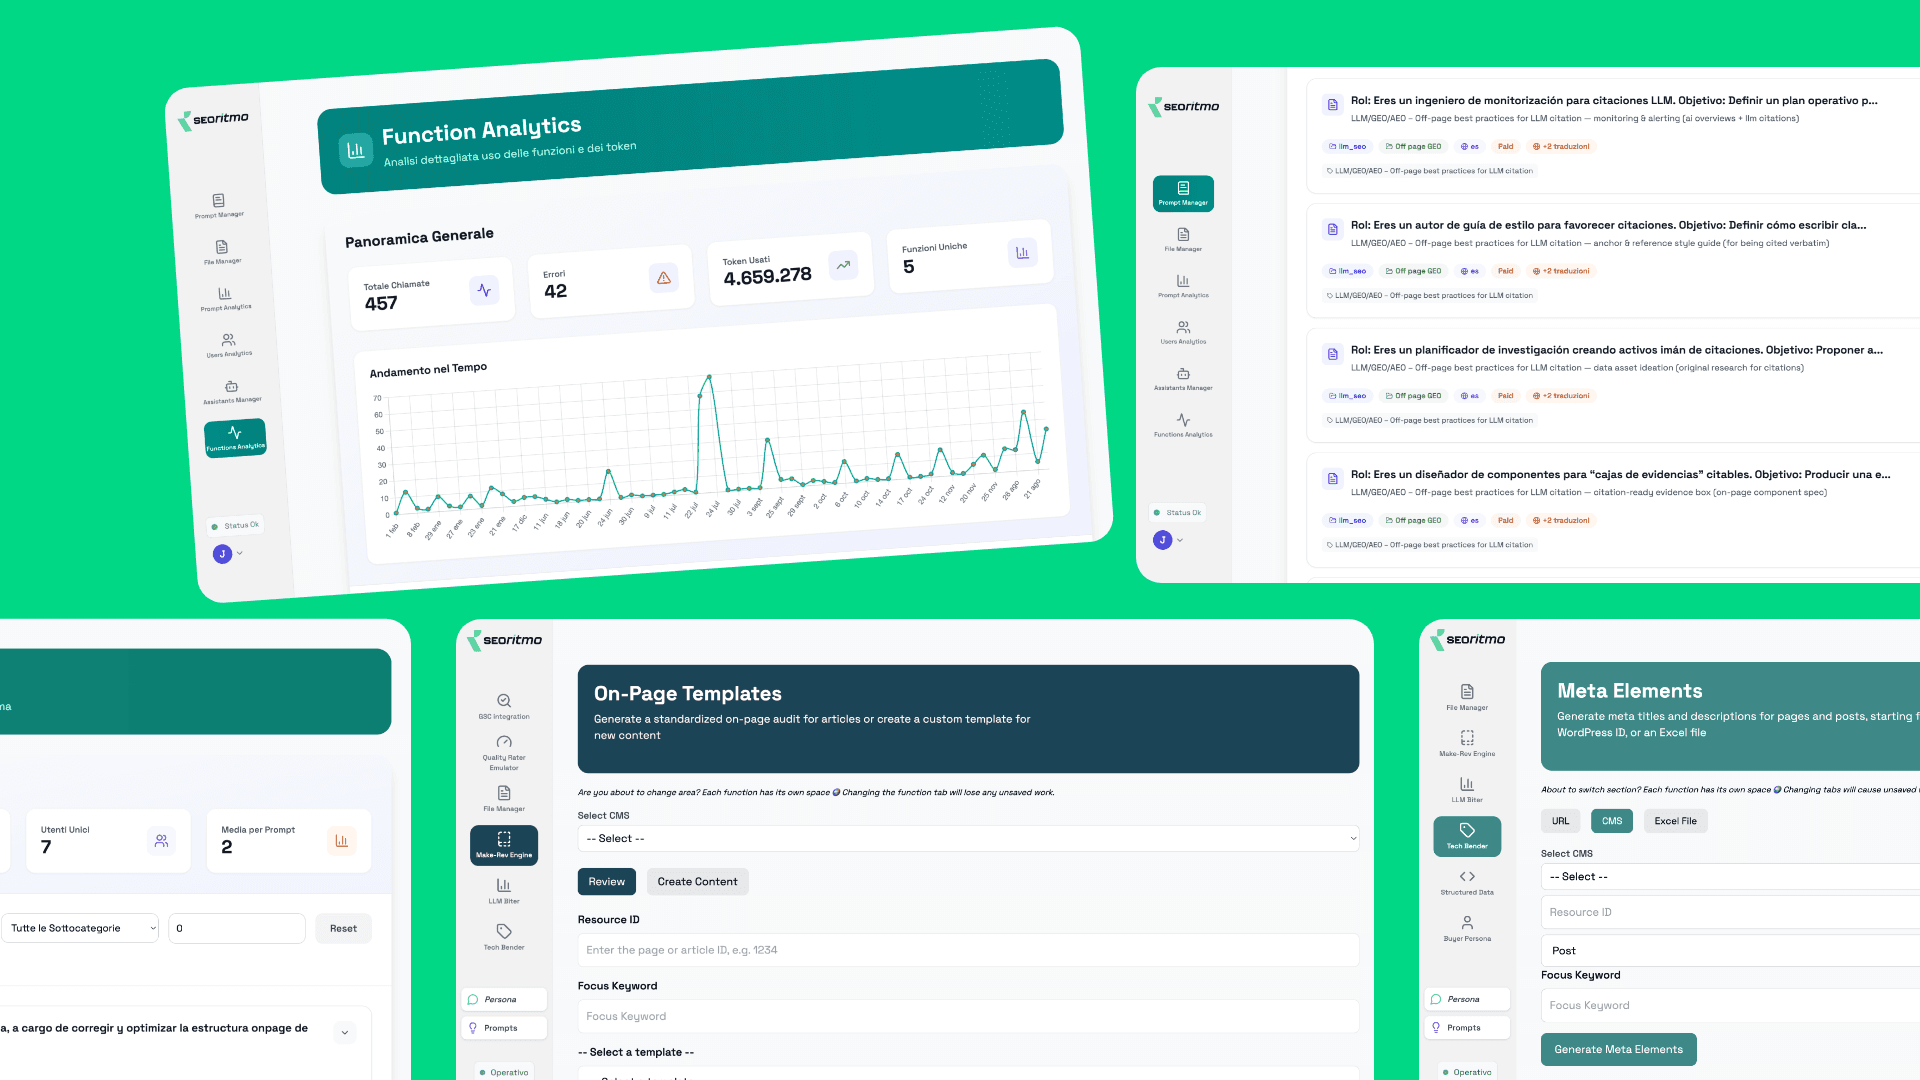
Task: Open Users Analytics in top-right sidebar
Action: [1183, 332]
